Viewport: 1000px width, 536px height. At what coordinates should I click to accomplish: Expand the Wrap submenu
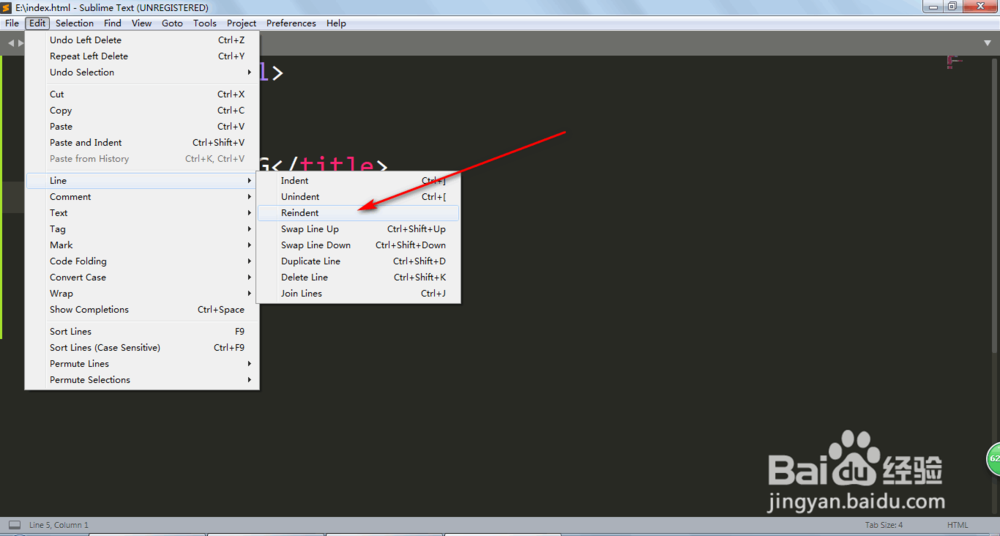[142, 294]
